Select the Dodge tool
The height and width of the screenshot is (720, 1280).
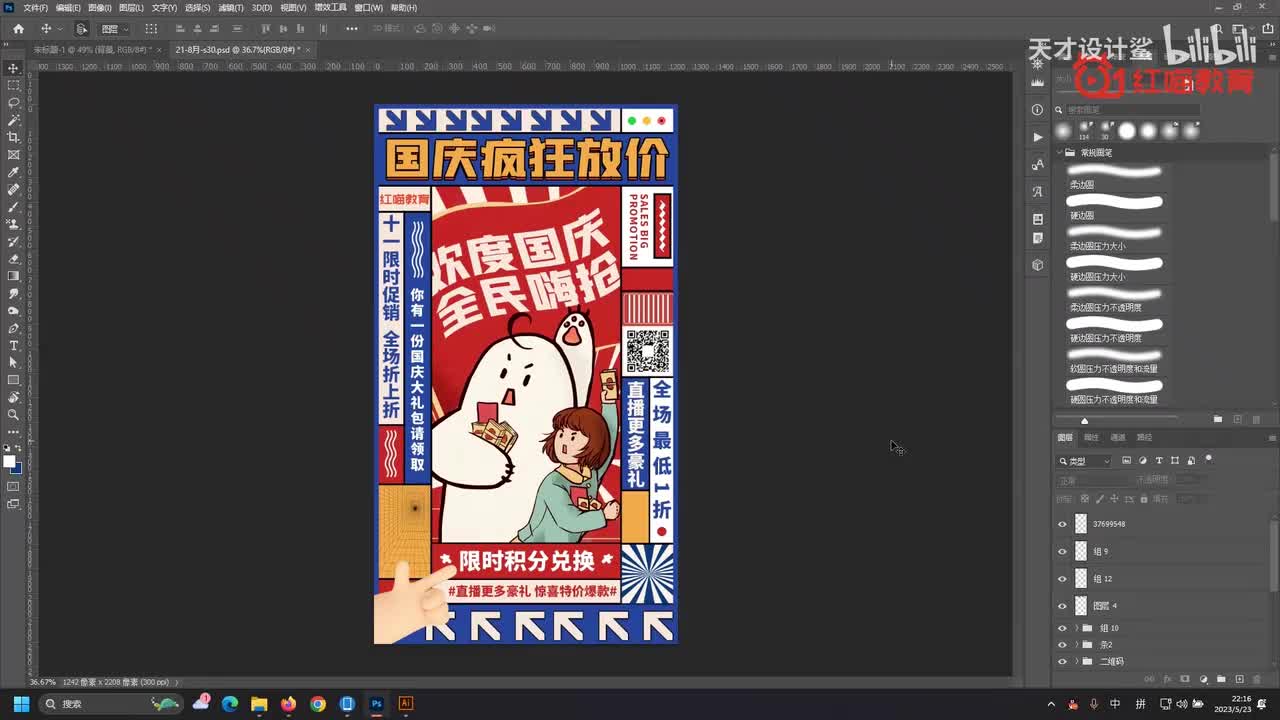(13, 311)
